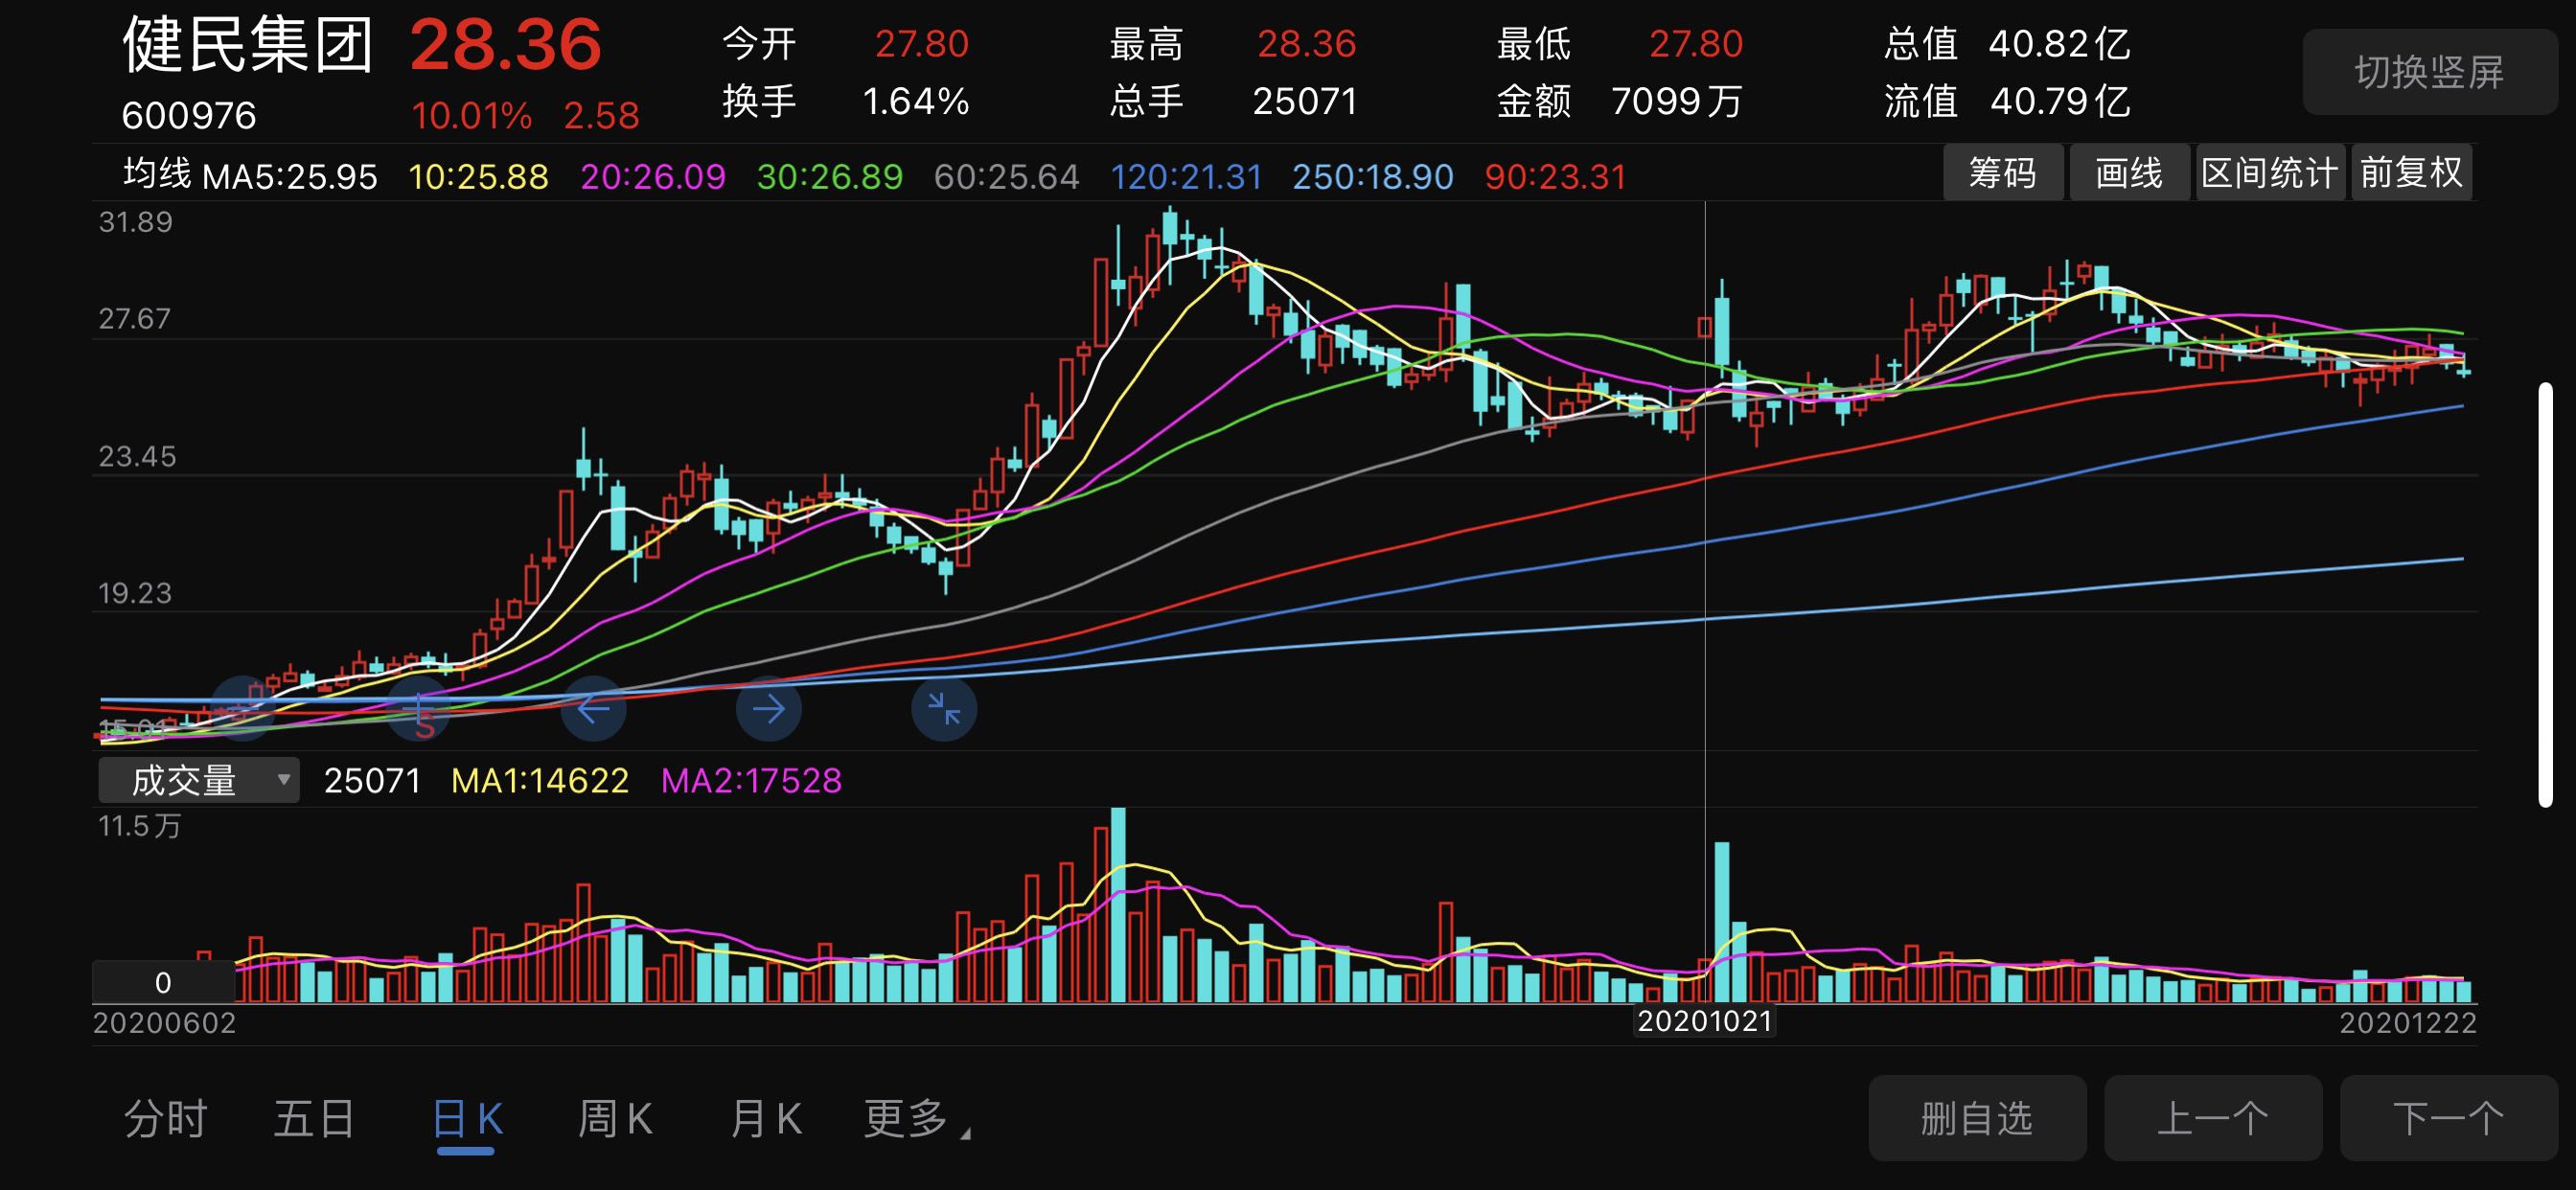This screenshot has width=2576, height=1190.
Task: Open the 成交量 indicator dropdown
Action: 198,780
